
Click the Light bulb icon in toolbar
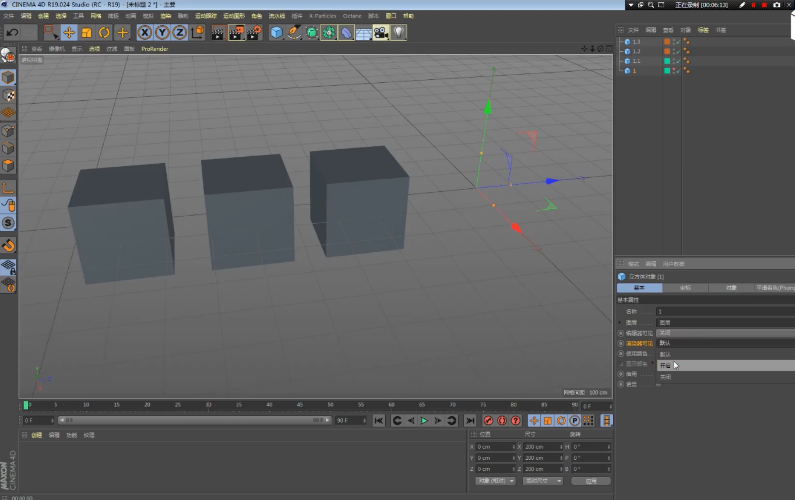(399, 32)
